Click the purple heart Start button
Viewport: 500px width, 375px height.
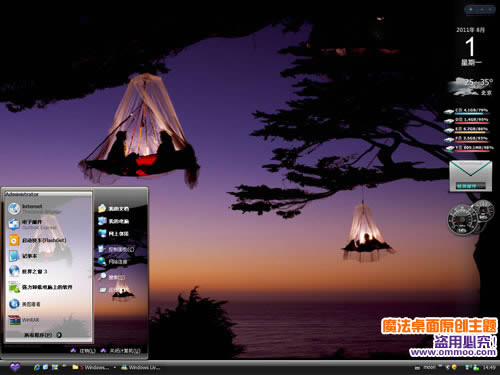[x=15, y=367]
